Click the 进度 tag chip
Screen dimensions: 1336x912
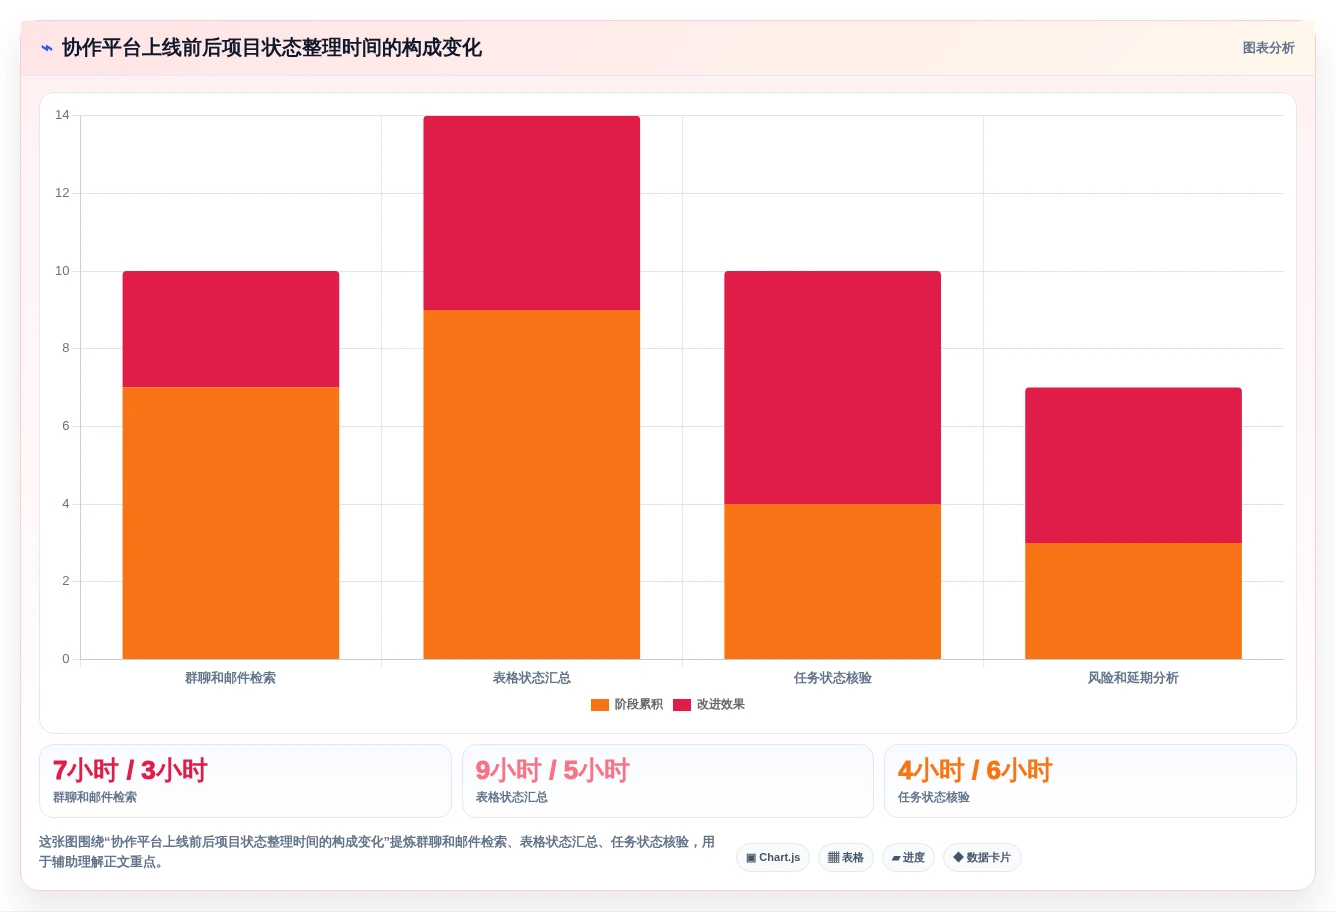(908, 858)
